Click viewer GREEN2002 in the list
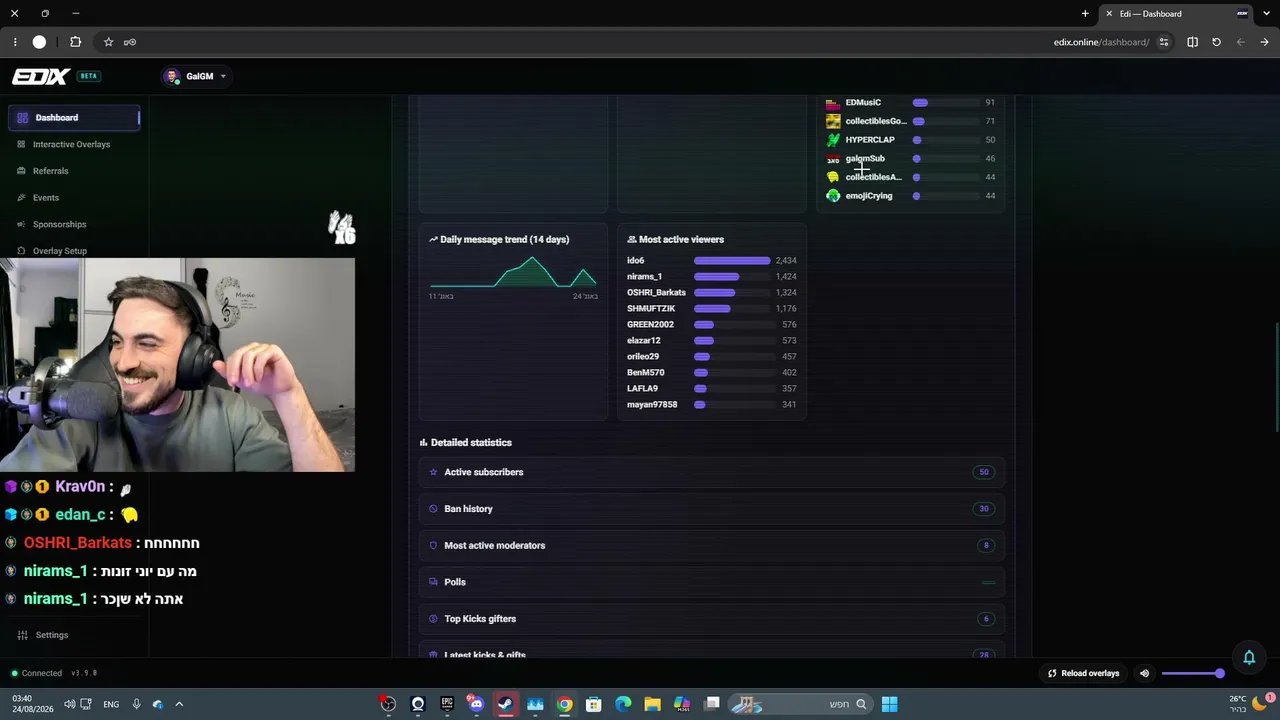 click(x=650, y=325)
